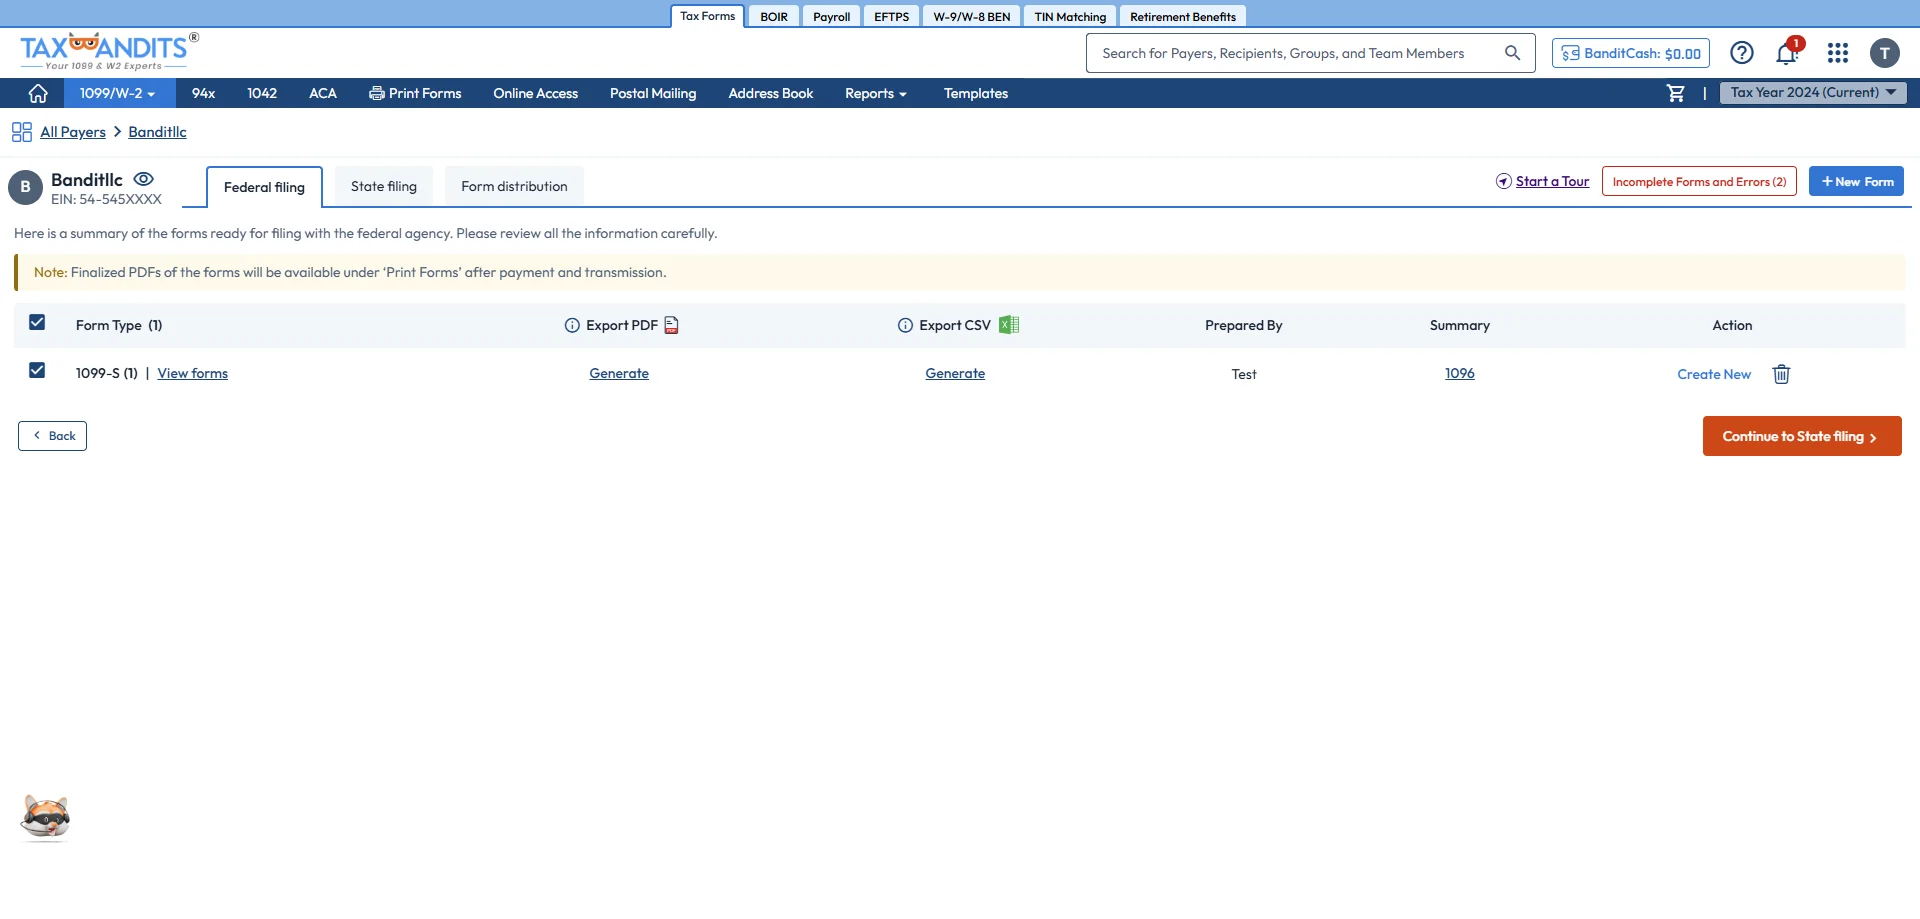Open Print Forms in navigation

pyautogui.click(x=415, y=93)
